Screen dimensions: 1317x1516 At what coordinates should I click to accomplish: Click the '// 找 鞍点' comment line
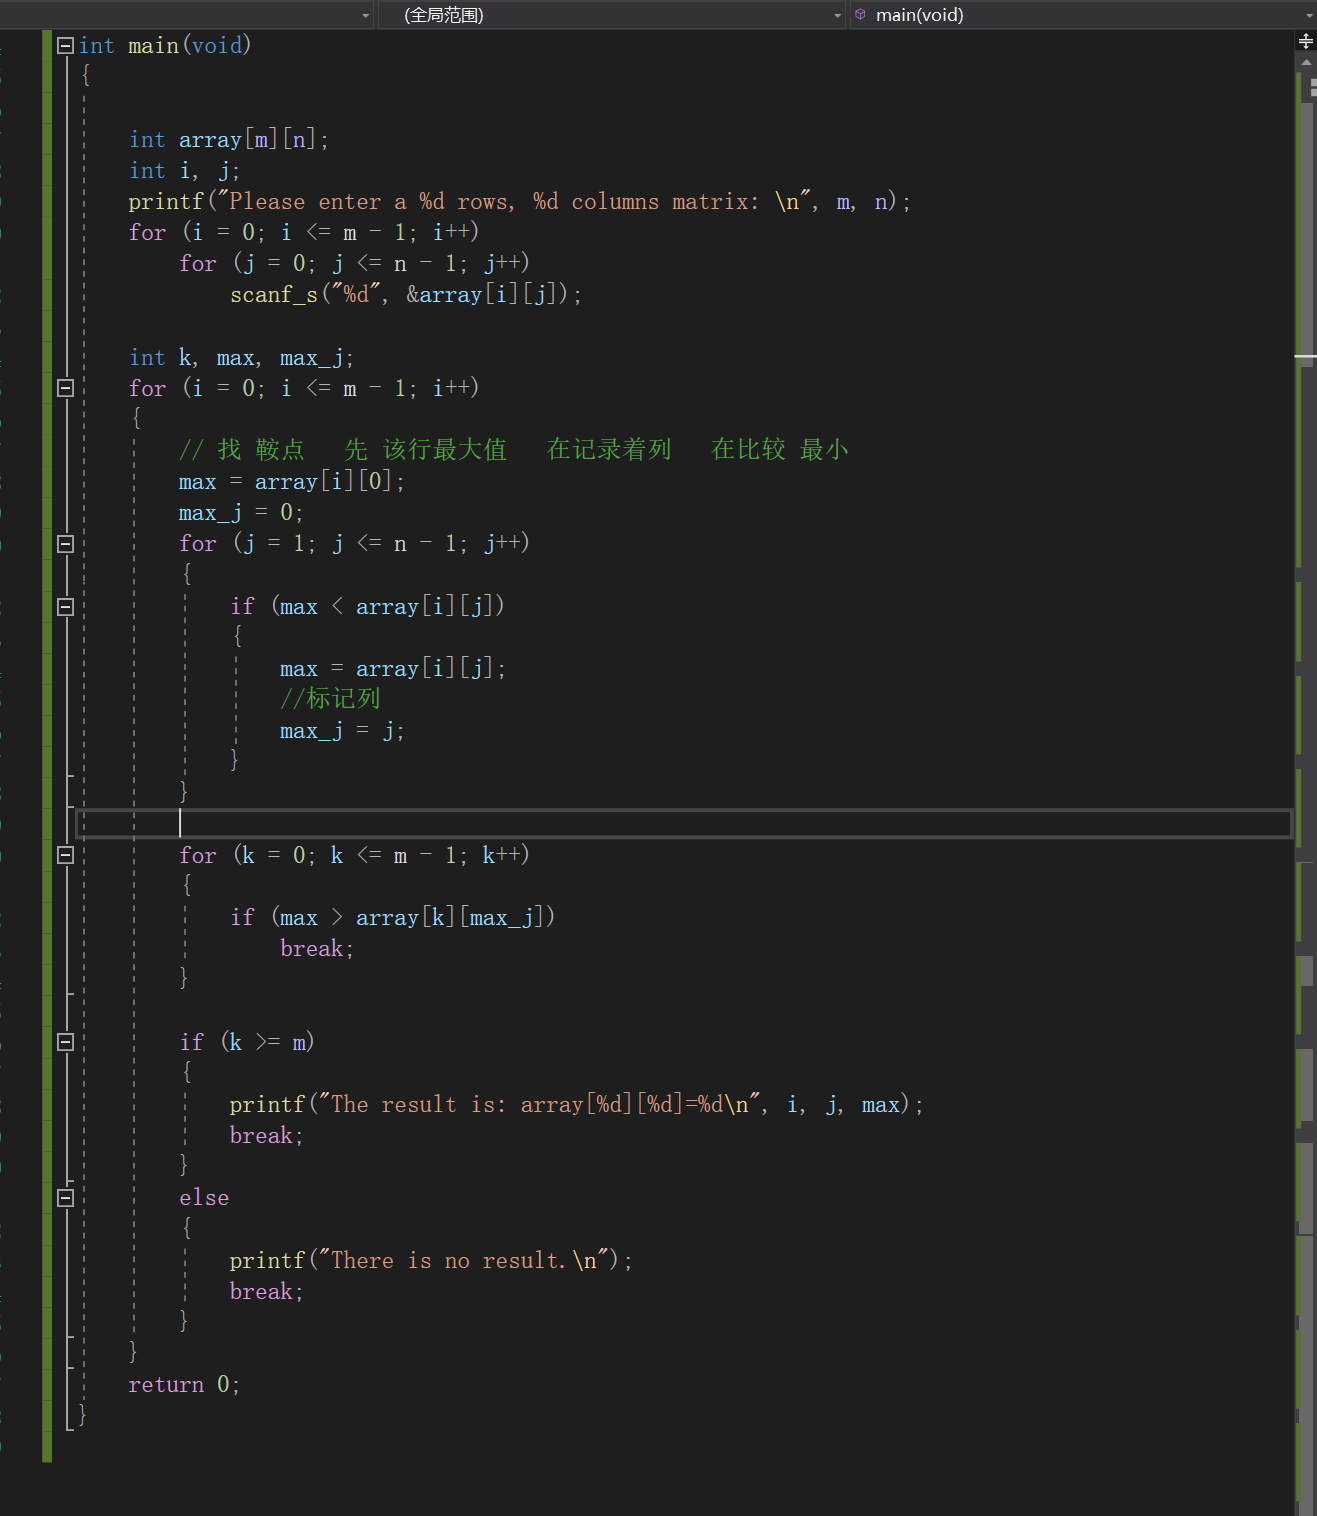click(x=514, y=450)
